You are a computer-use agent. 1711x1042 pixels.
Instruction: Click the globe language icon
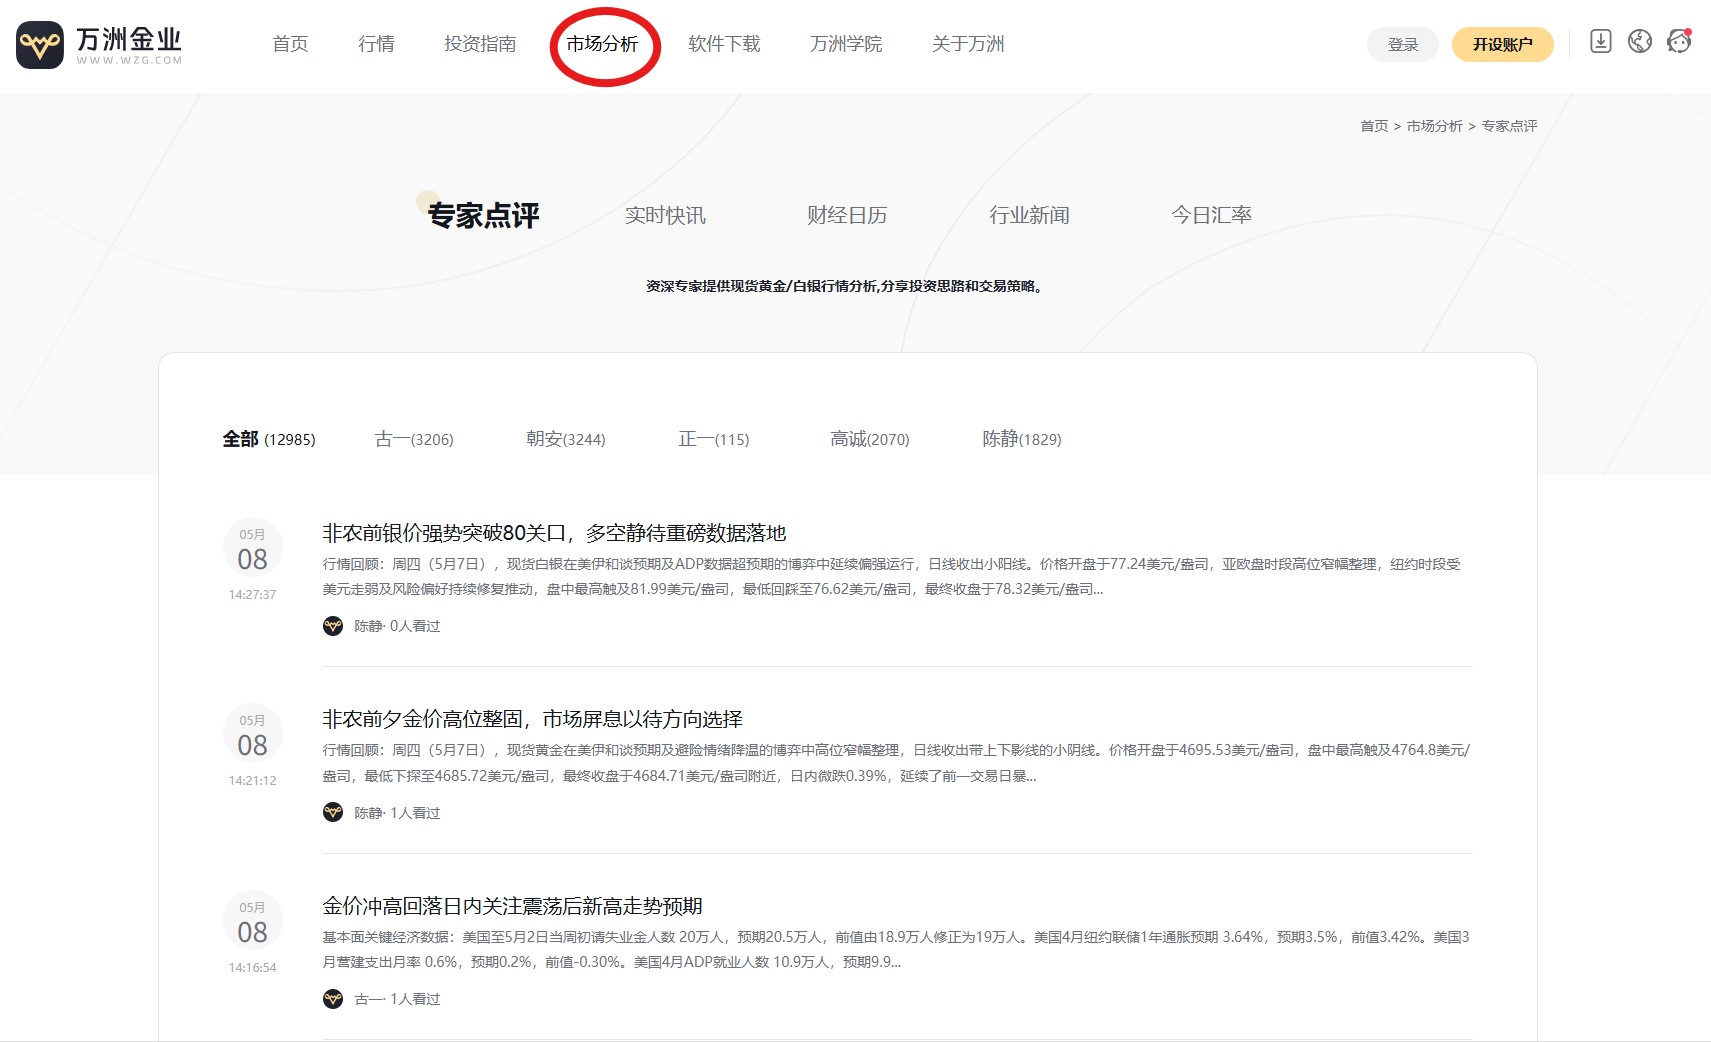tap(1640, 41)
